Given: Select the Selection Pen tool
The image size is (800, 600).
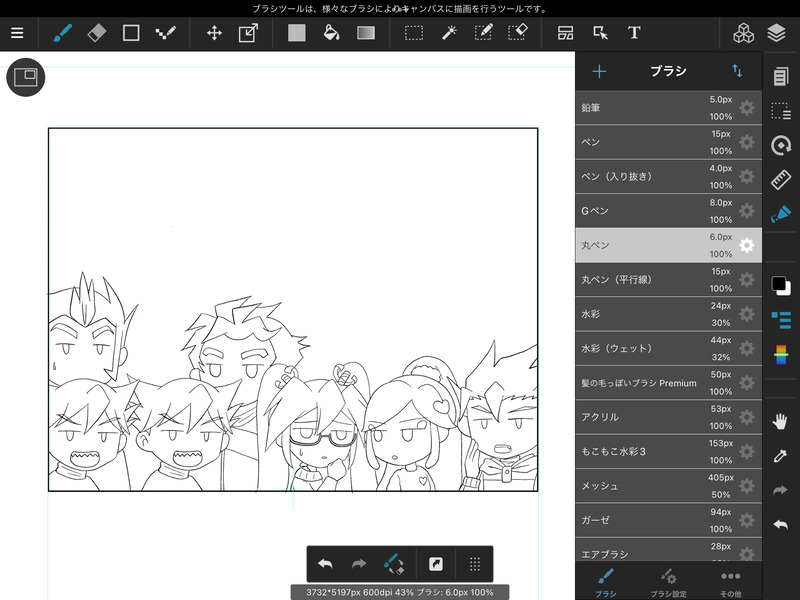Looking at the screenshot, I should coord(483,33).
